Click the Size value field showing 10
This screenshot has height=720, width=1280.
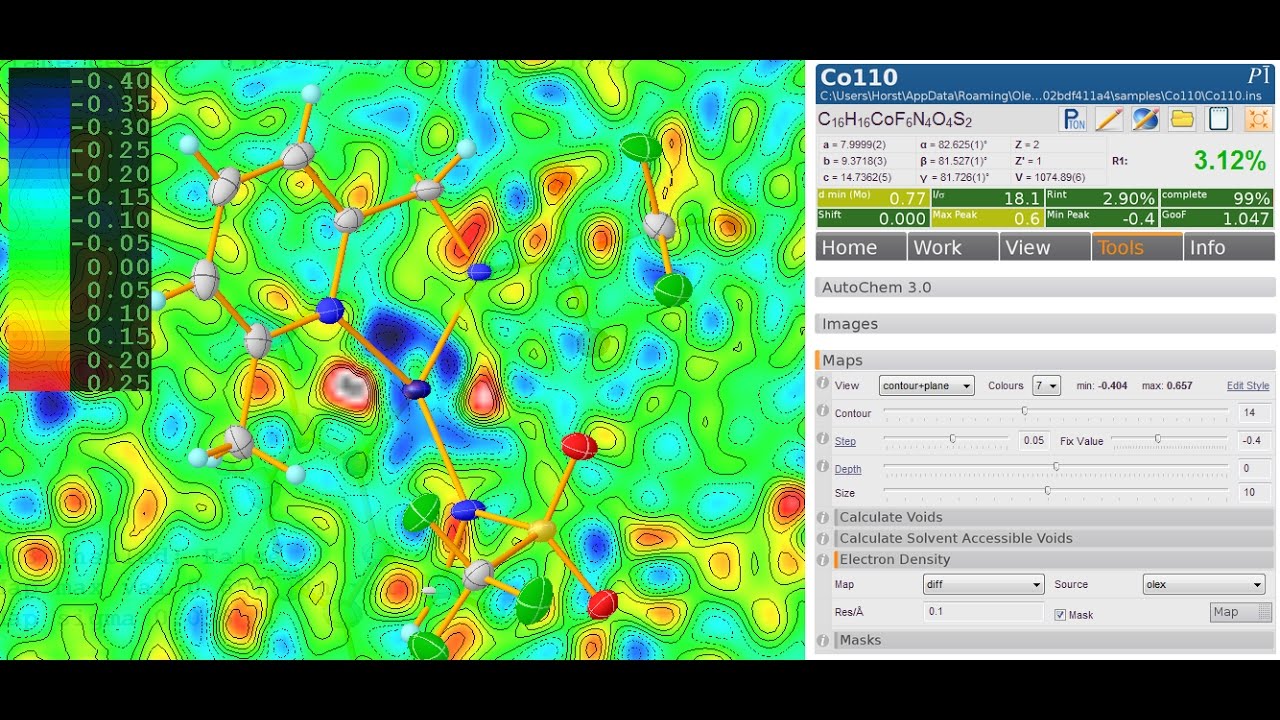(1254, 493)
